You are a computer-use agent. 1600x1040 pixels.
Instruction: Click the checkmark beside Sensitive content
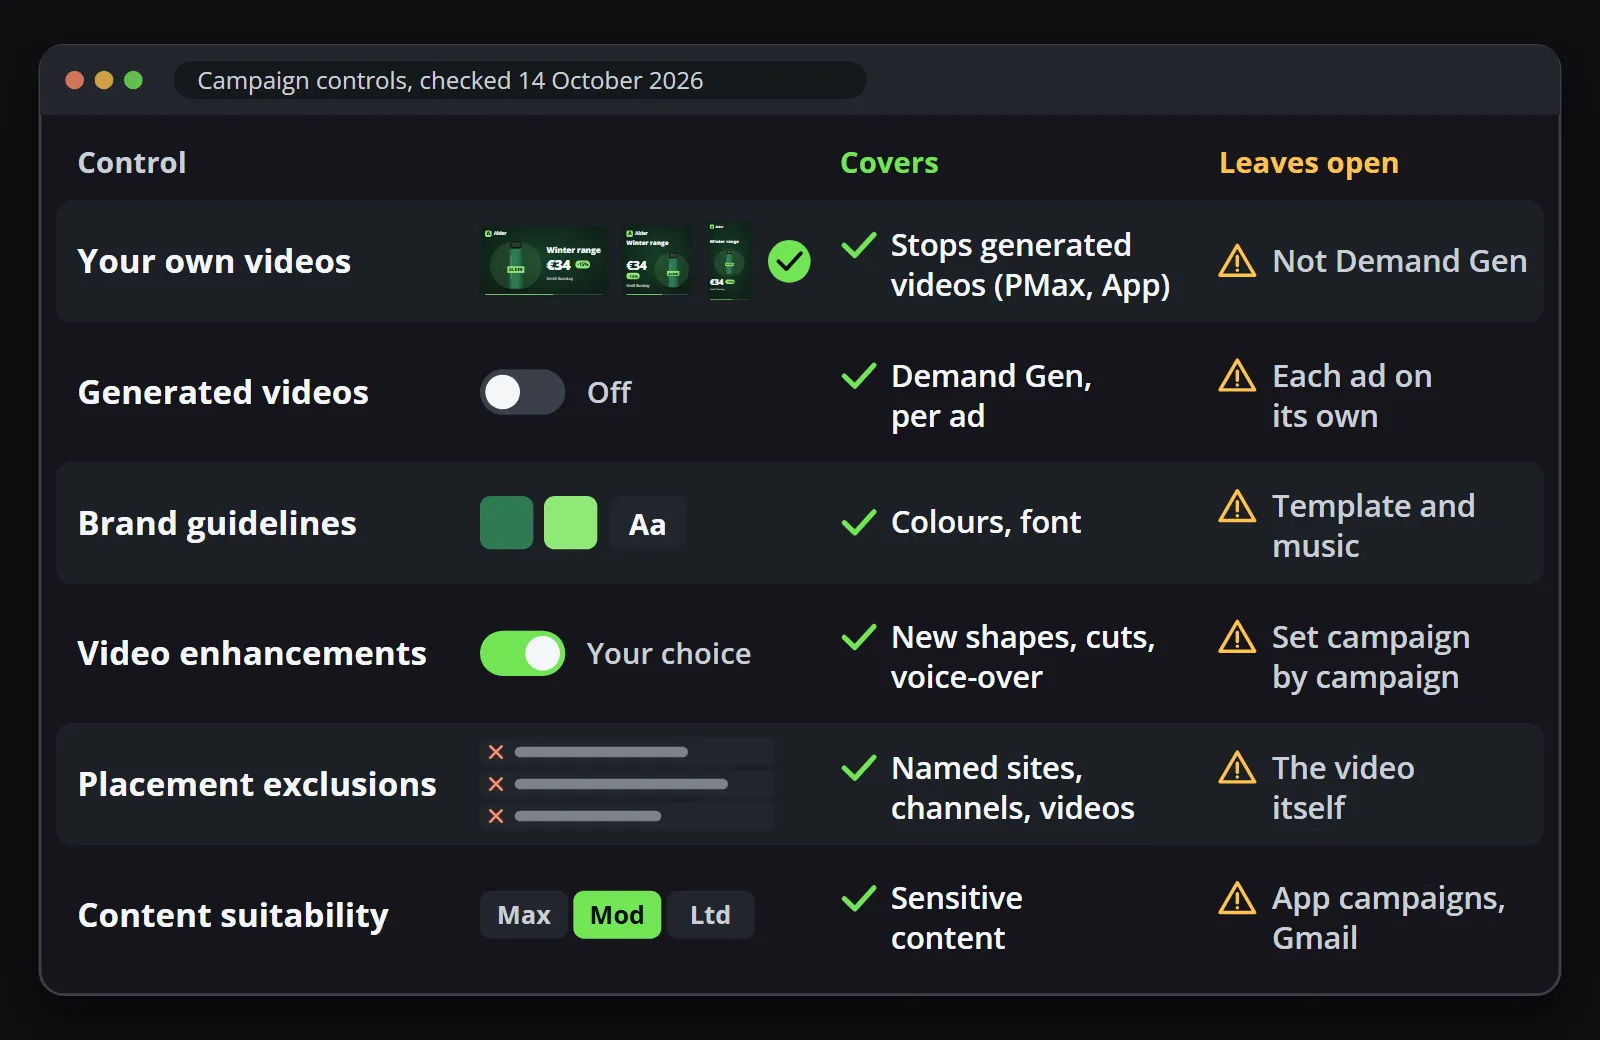(x=859, y=898)
